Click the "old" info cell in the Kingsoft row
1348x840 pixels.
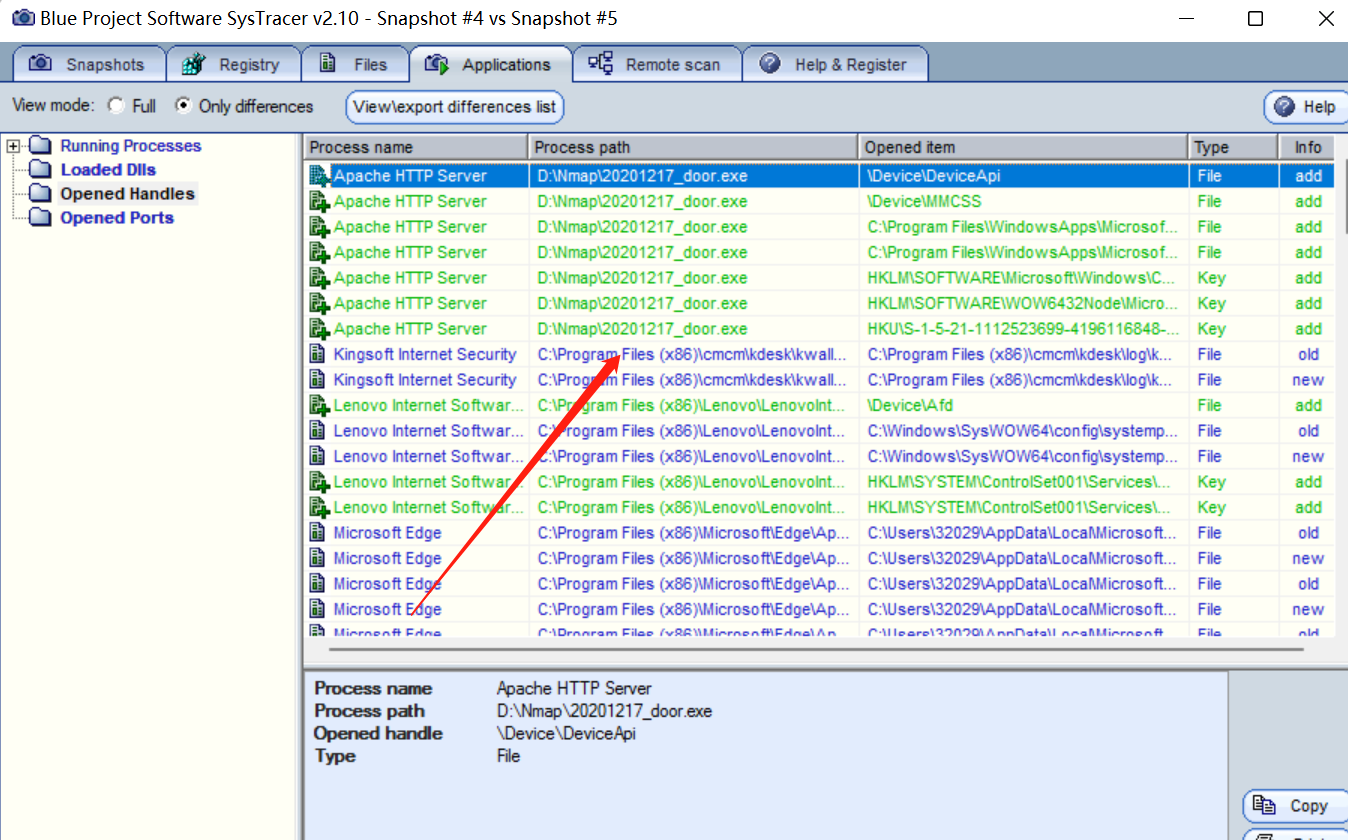(x=1308, y=354)
